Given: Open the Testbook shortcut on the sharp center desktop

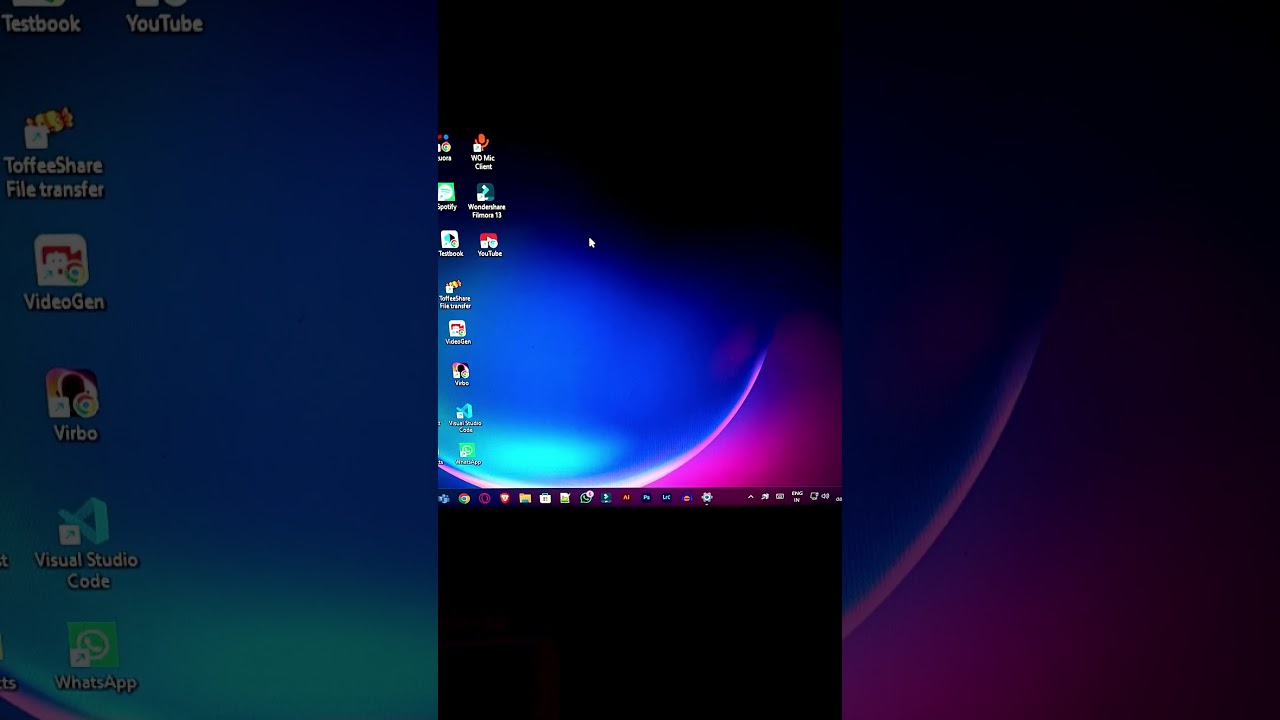Looking at the screenshot, I should [x=450, y=244].
